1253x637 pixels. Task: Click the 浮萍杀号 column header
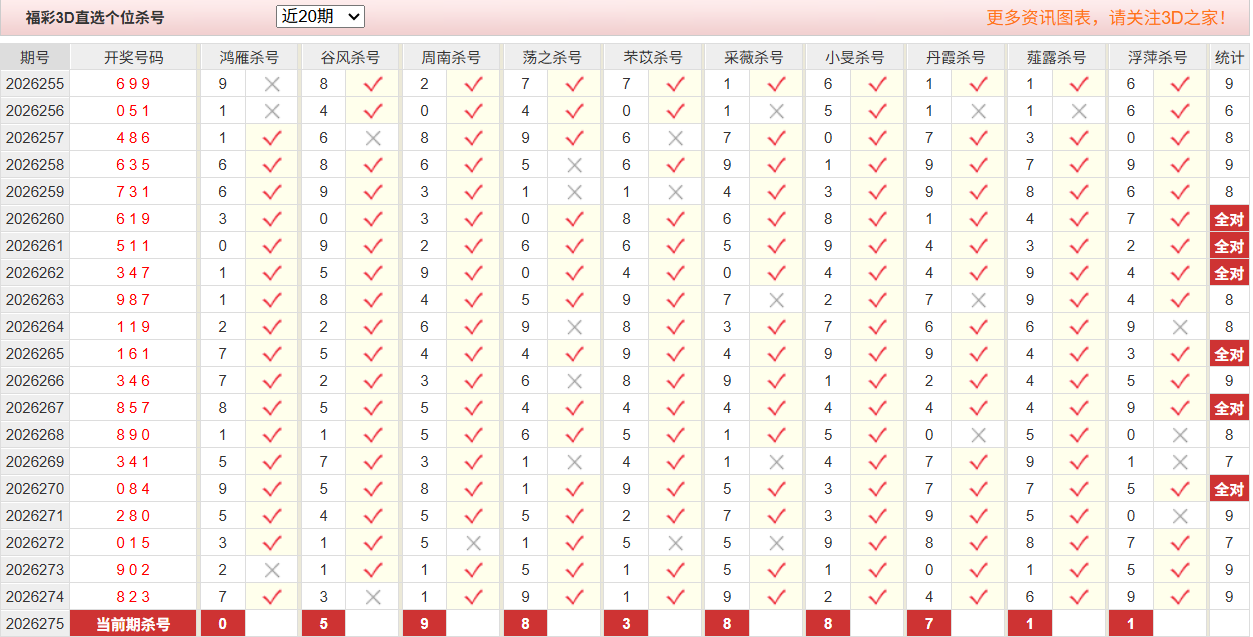click(1159, 57)
